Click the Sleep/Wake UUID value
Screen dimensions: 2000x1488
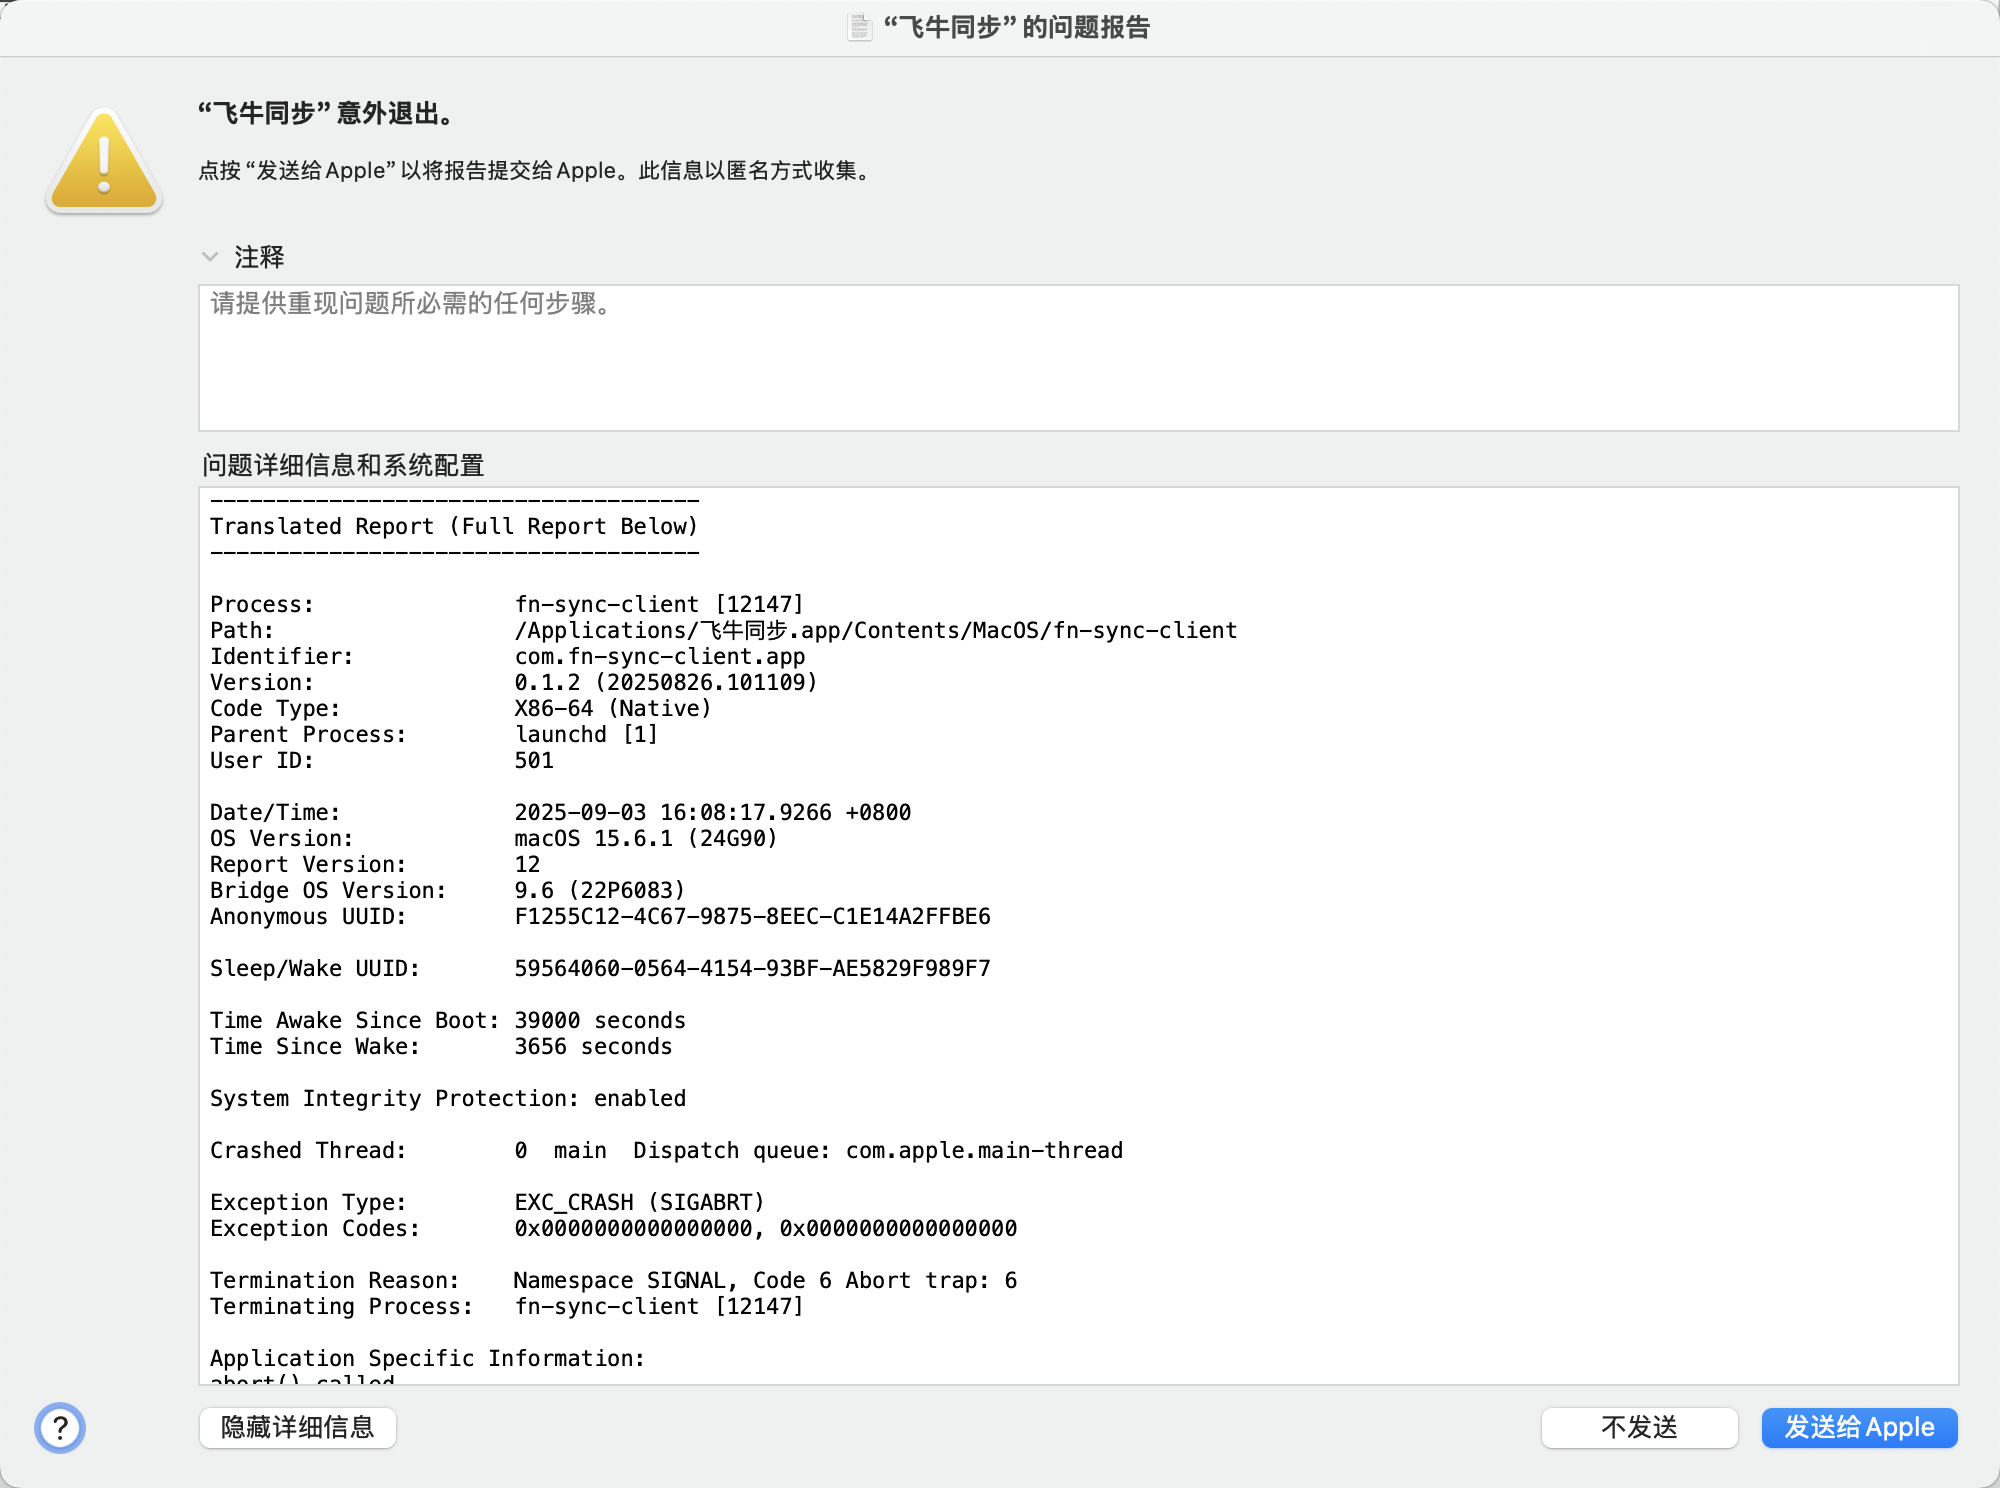[752, 968]
